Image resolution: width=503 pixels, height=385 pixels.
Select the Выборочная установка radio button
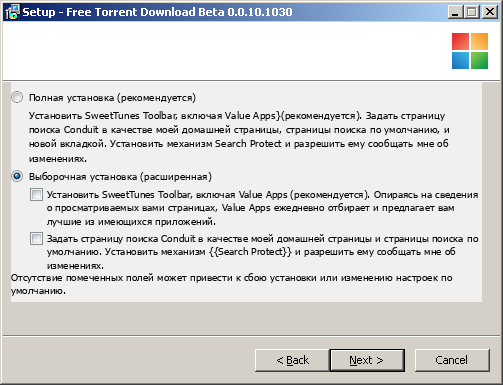point(17,176)
